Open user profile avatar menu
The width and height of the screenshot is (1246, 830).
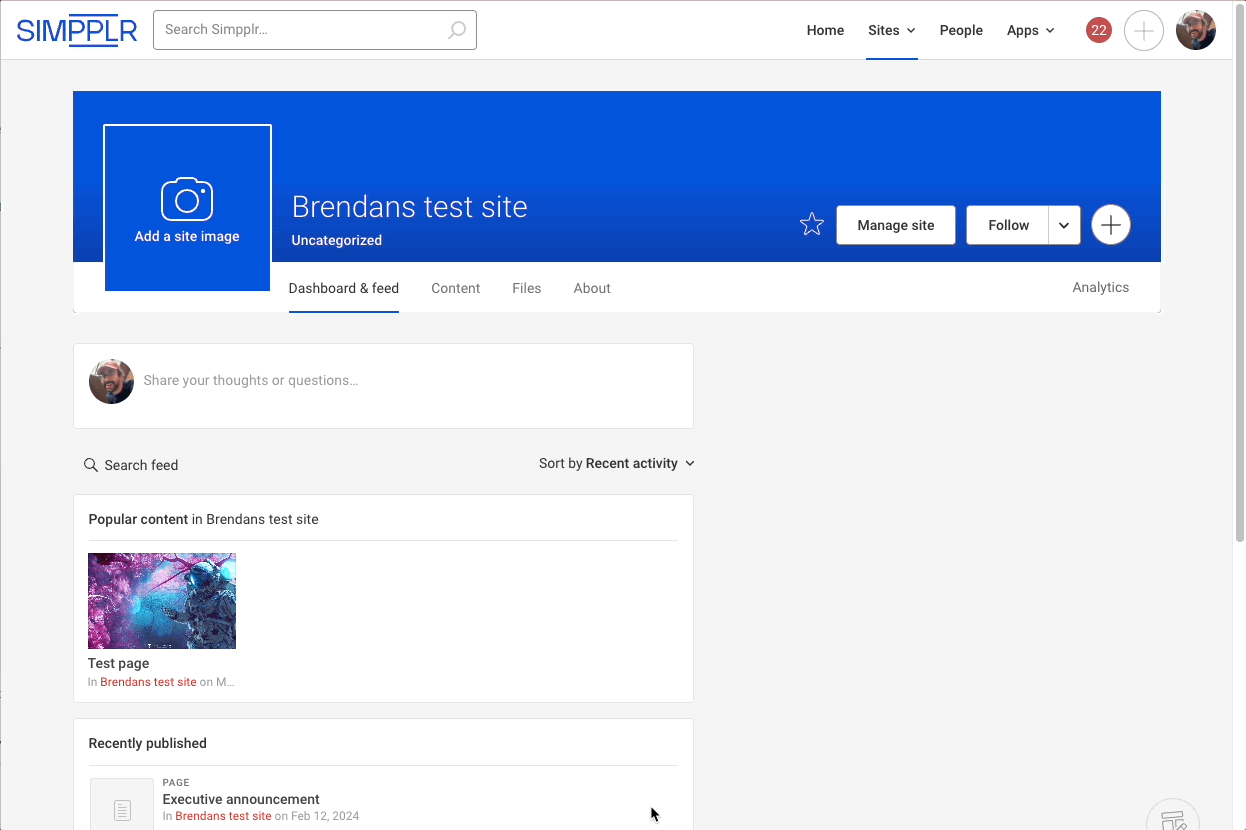(x=1195, y=30)
